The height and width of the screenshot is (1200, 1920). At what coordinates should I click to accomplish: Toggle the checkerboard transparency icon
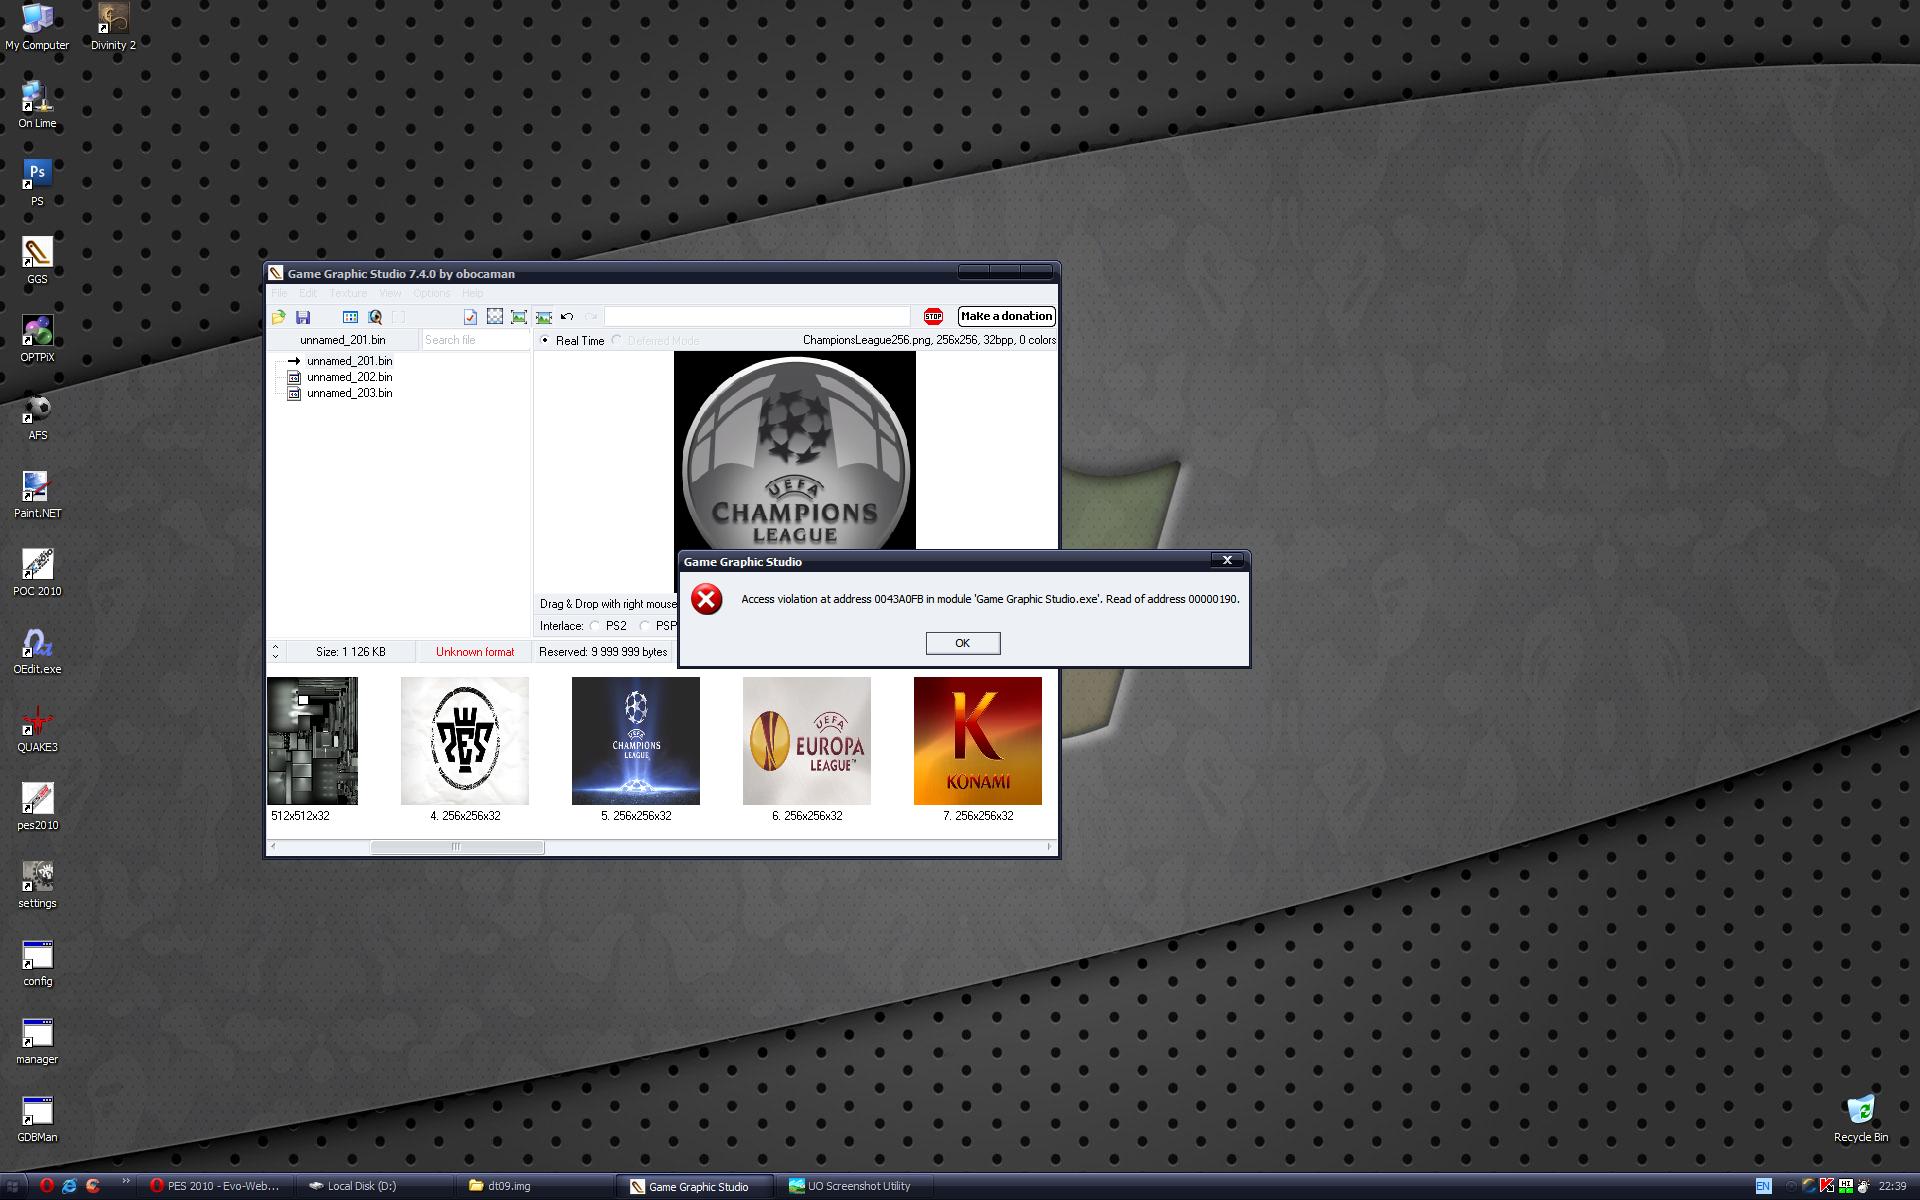(494, 317)
